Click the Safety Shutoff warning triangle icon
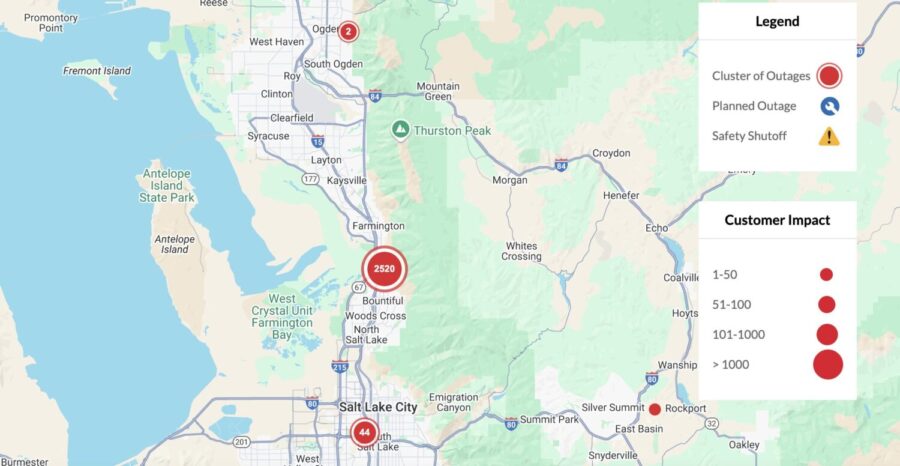Viewport: 900px width, 466px height. [829, 137]
